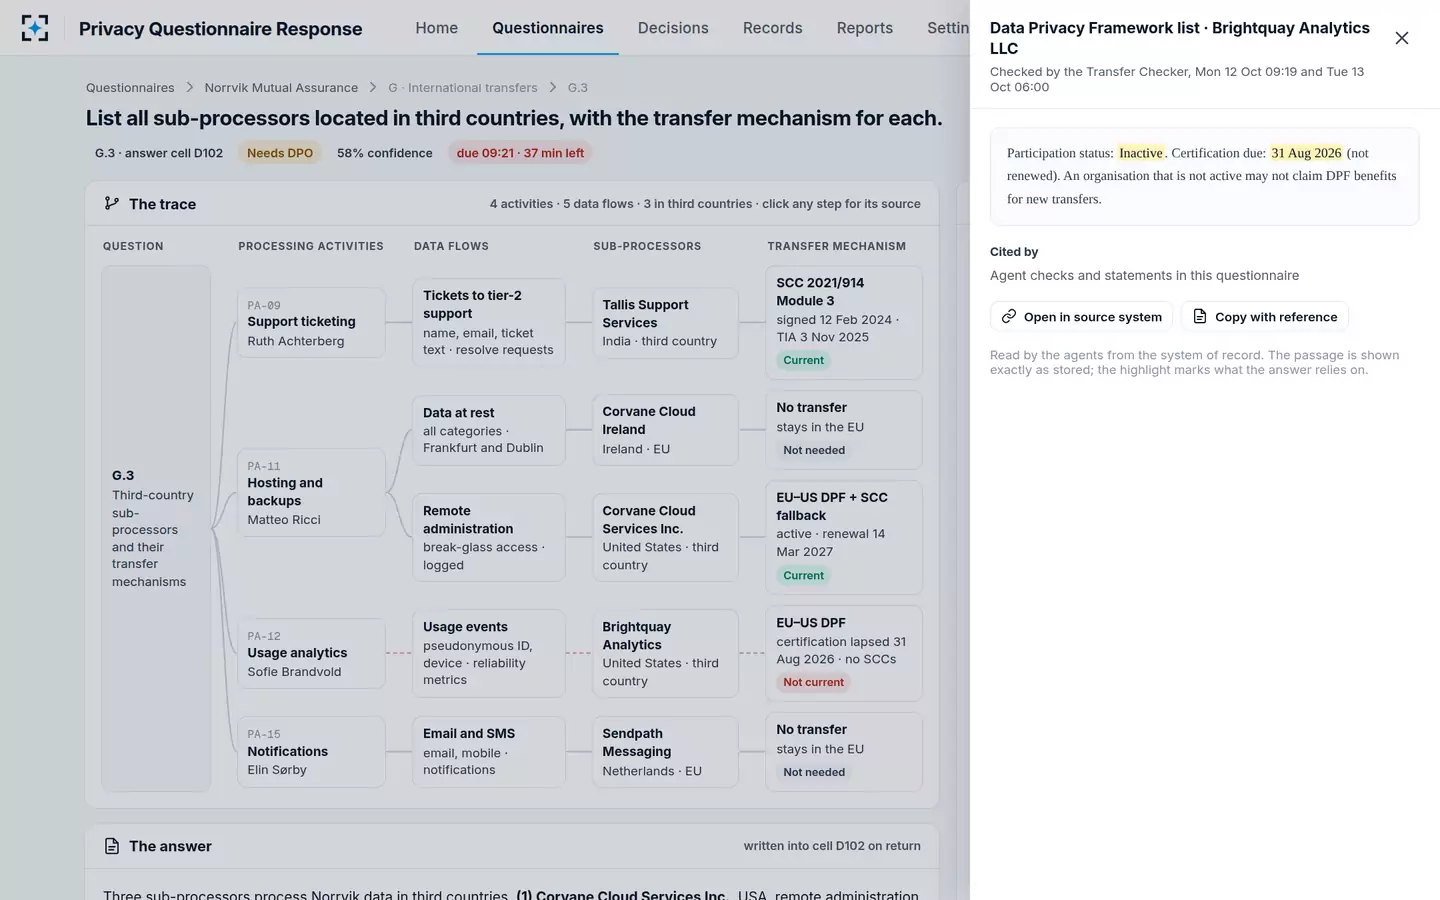Open PA-11 Hosting and backups activity
The image size is (1440, 900).
tap(311, 492)
